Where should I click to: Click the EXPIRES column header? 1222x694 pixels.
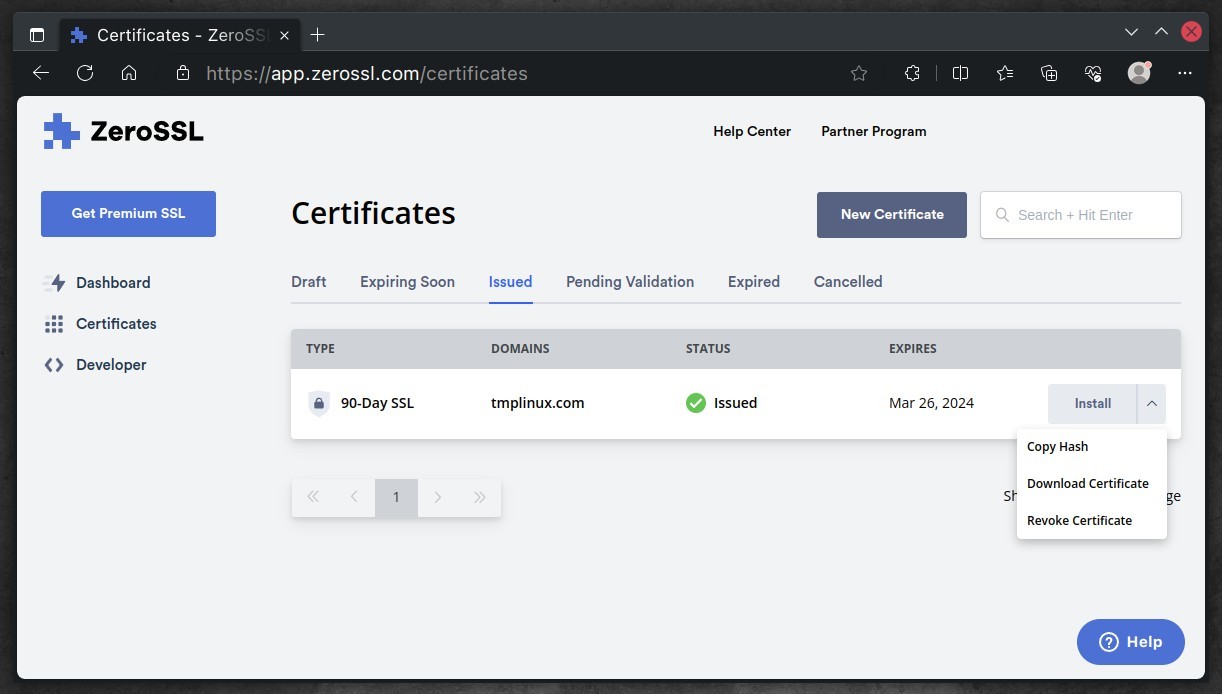tap(913, 349)
